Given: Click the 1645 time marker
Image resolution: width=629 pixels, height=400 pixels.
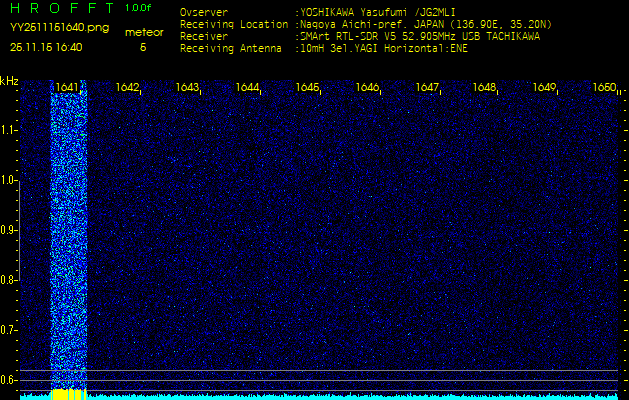Looking at the screenshot, I should 307,88.
